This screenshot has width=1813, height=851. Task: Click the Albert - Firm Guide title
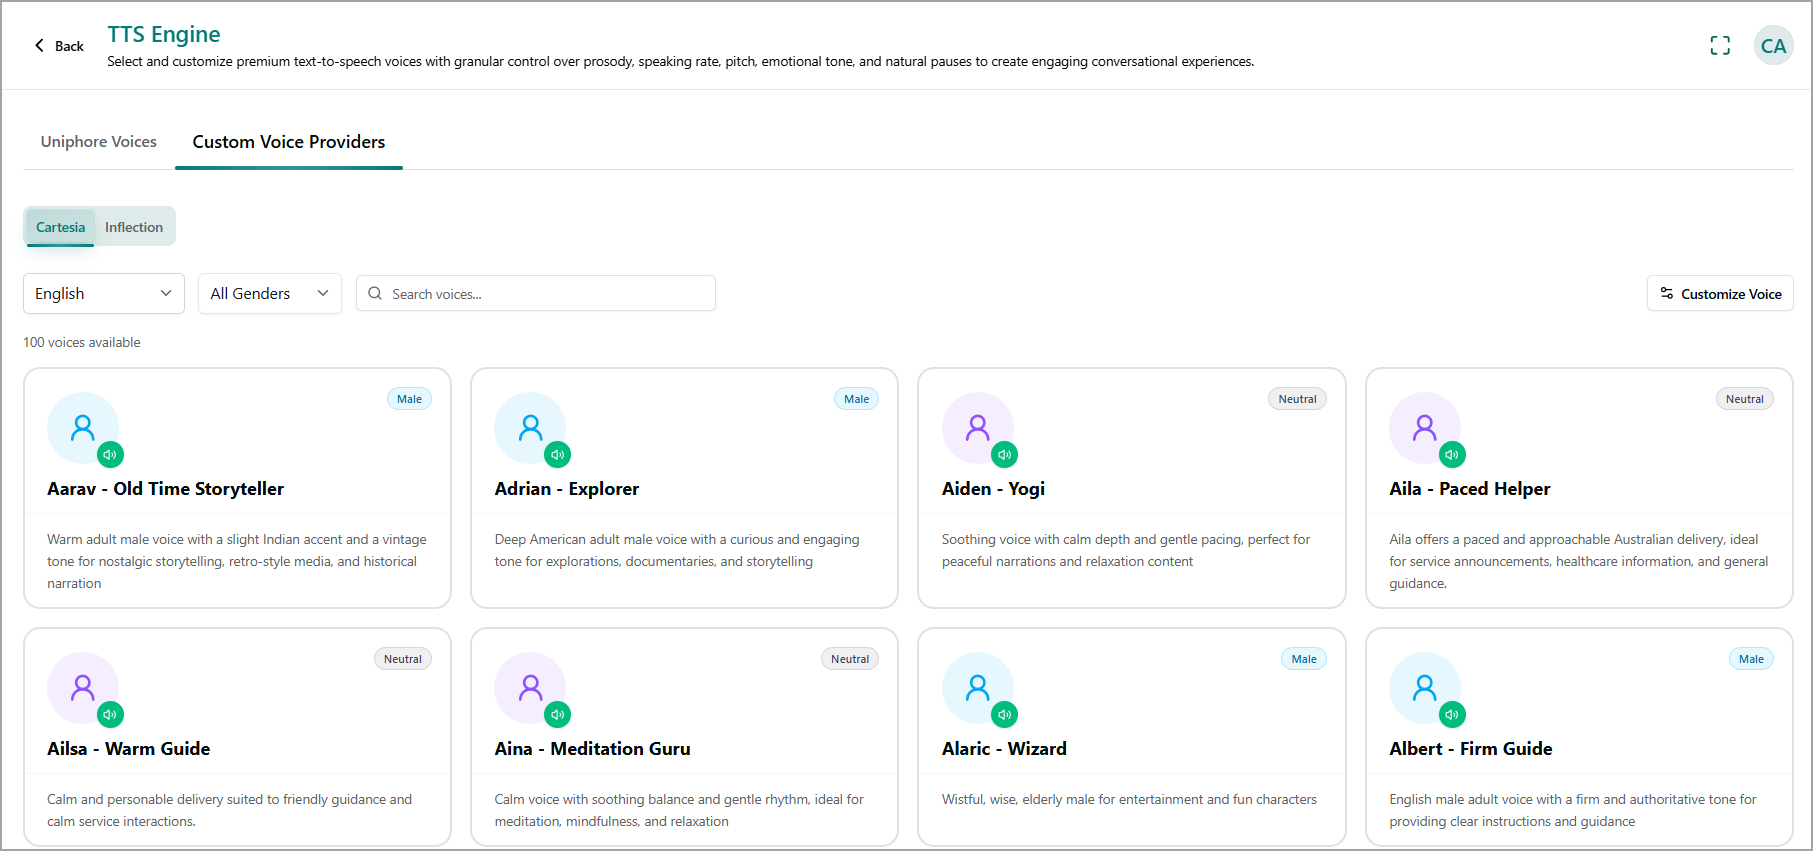[1471, 749]
